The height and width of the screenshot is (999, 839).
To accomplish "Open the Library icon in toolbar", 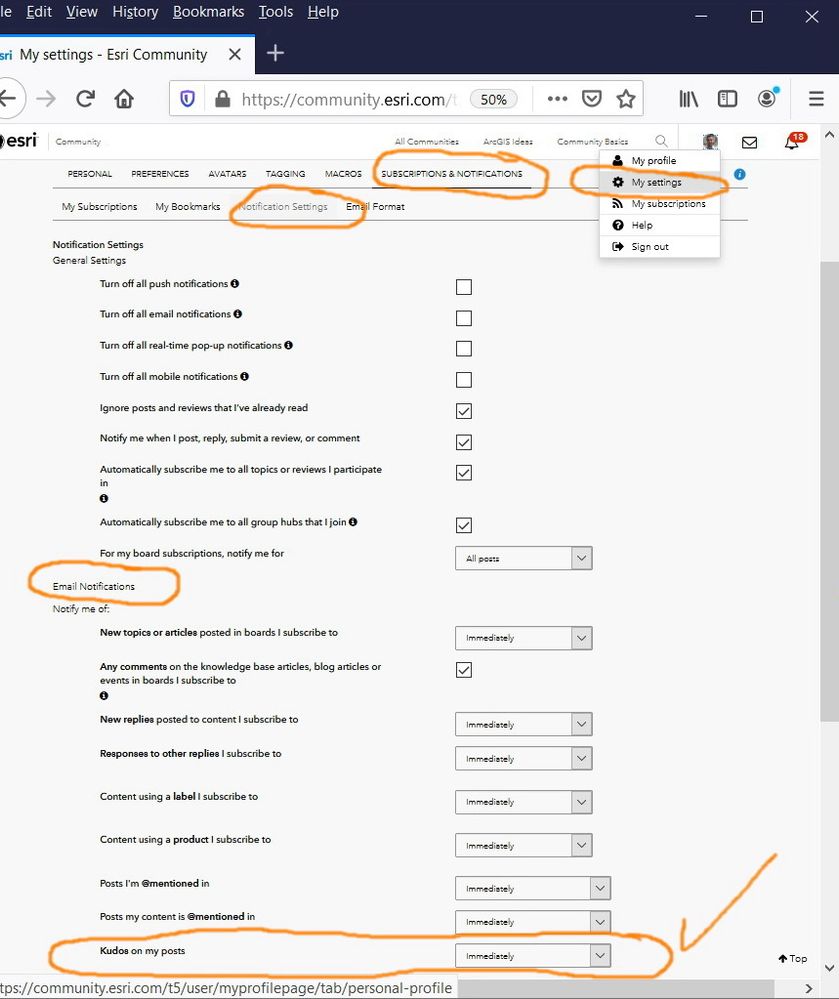I will (689, 99).
